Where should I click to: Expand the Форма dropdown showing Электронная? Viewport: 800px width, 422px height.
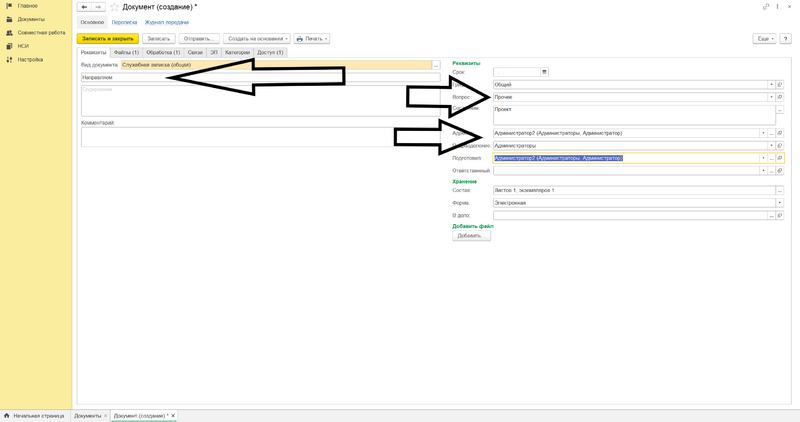click(779, 203)
